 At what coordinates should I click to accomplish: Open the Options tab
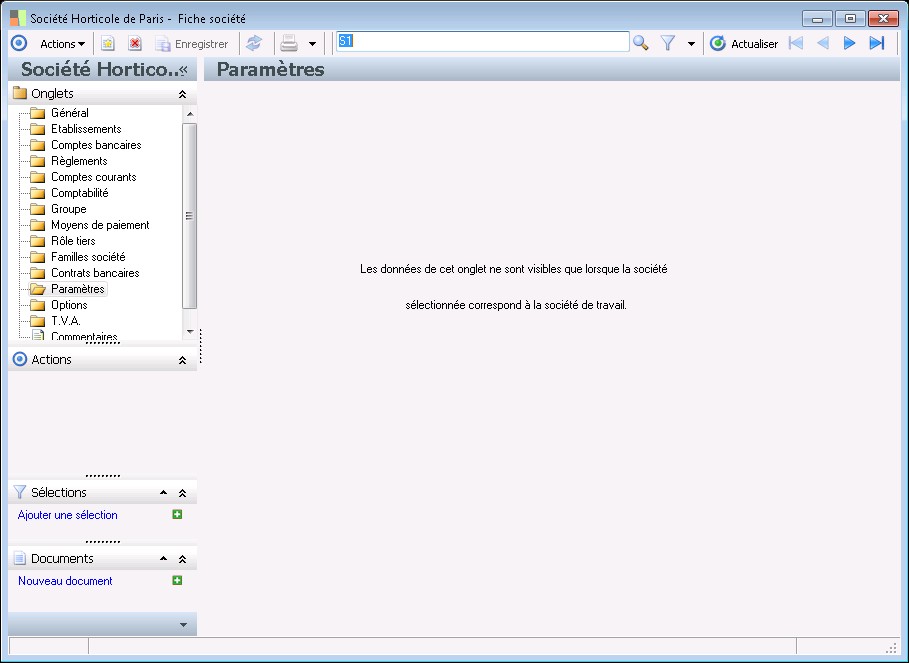tap(69, 305)
